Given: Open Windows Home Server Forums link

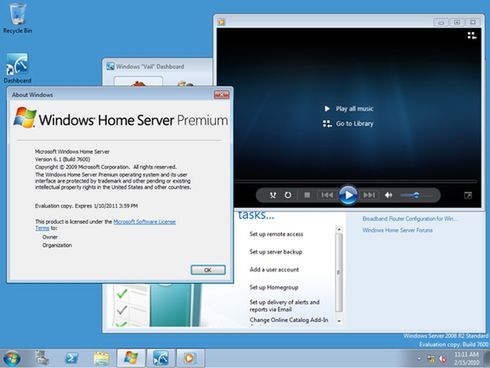Looking at the screenshot, I should point(397,230).
